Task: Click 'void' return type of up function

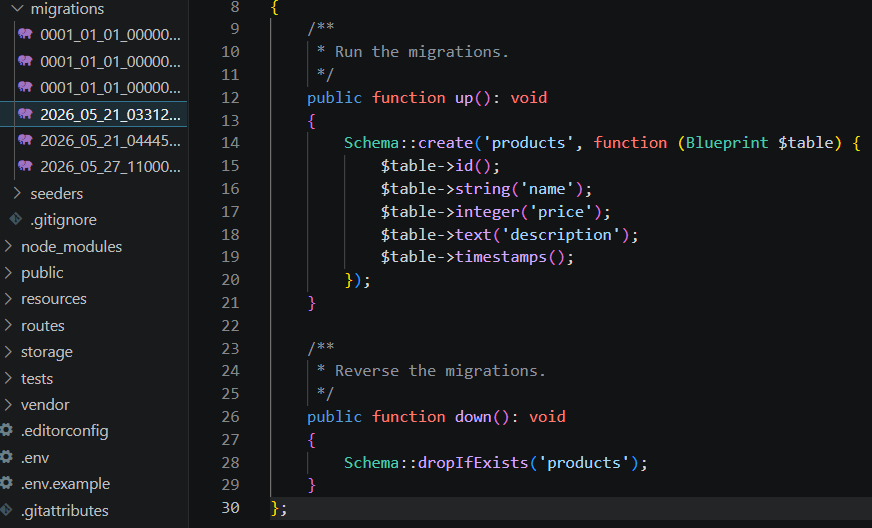Action: pyautogui.click(x=528, y=98)
